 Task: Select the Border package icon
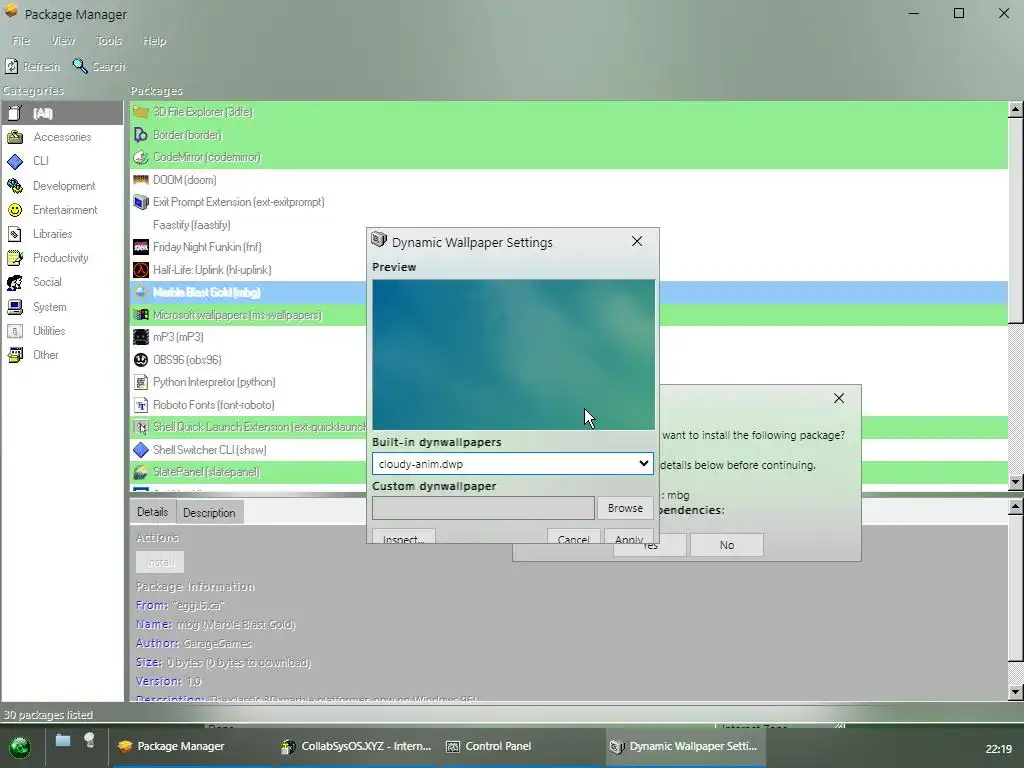pos(140,135)
